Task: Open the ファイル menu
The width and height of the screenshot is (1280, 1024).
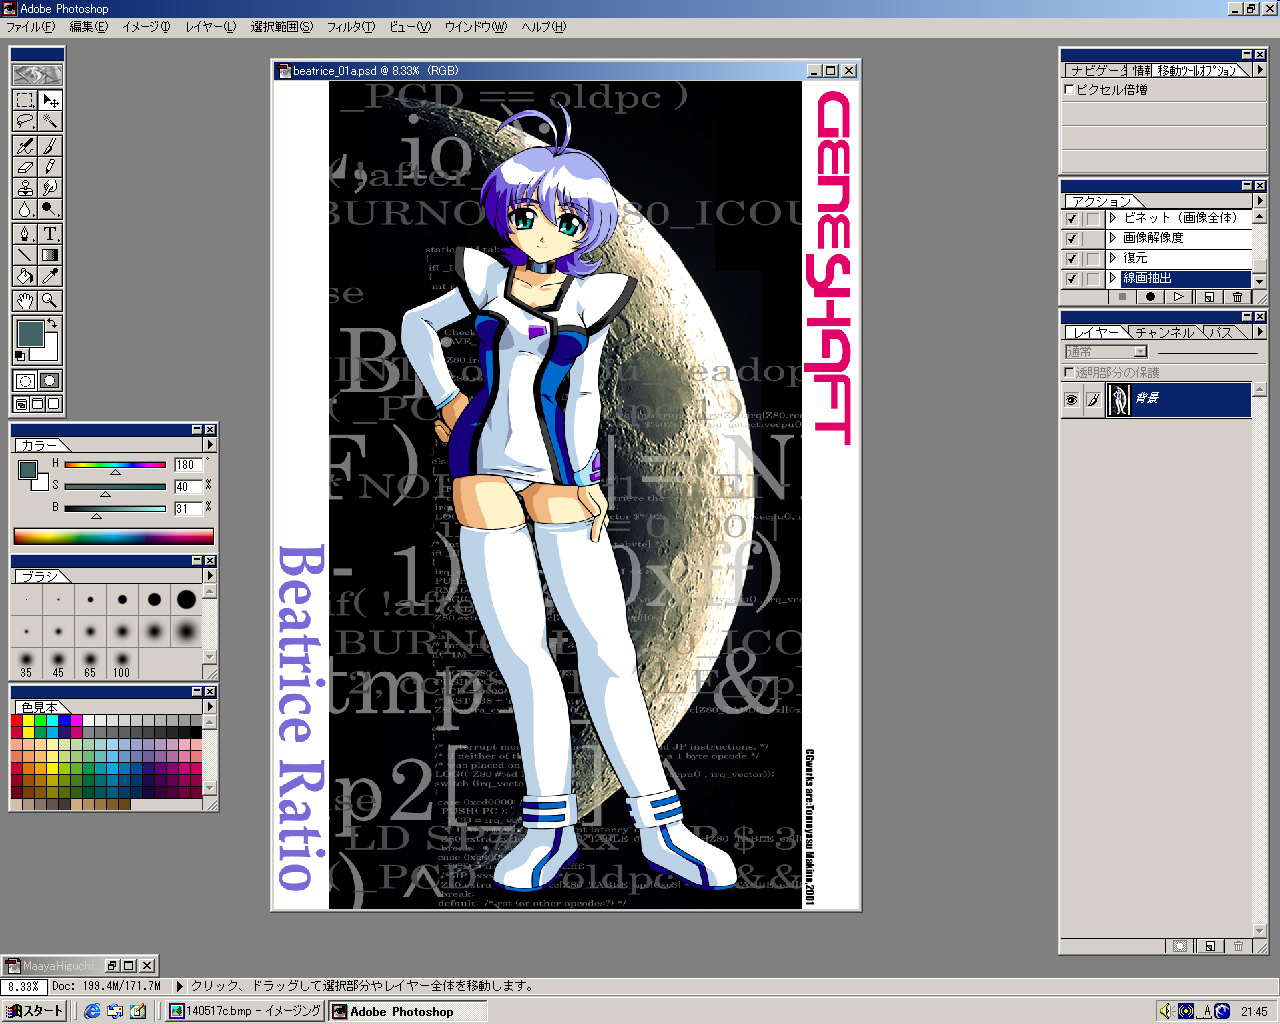Action: [31, 27]
